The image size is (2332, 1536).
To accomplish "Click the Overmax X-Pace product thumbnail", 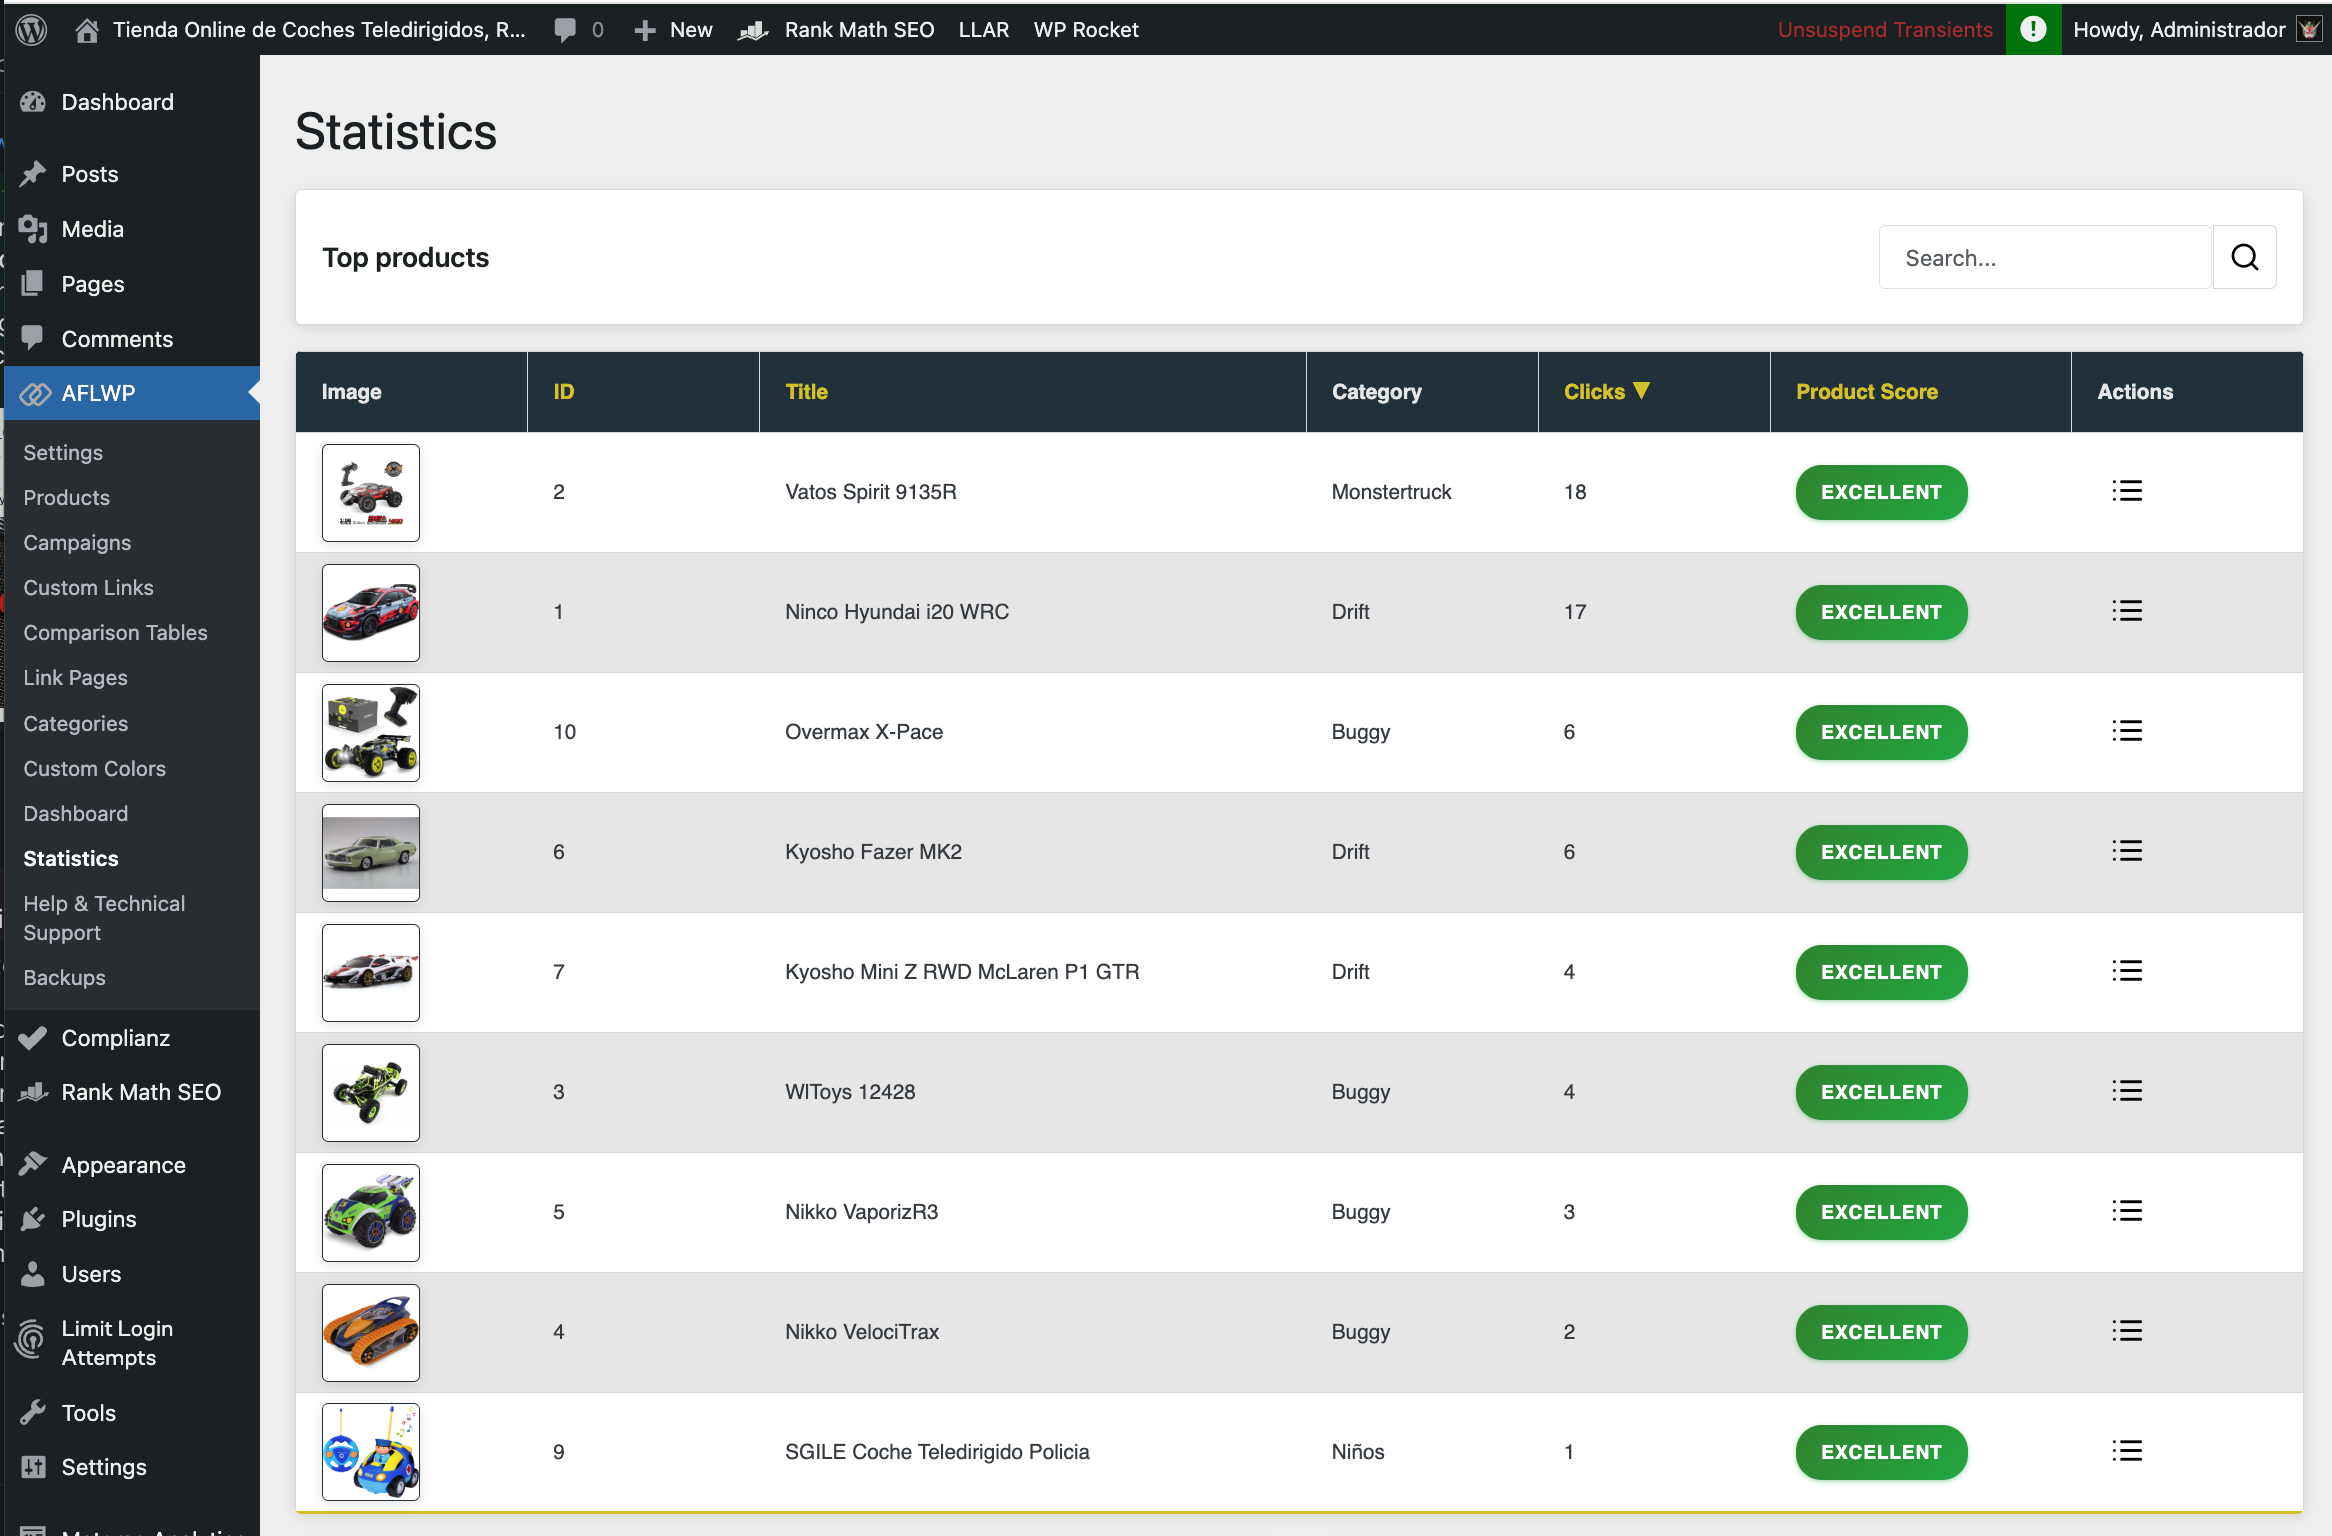I will point(370,732).
